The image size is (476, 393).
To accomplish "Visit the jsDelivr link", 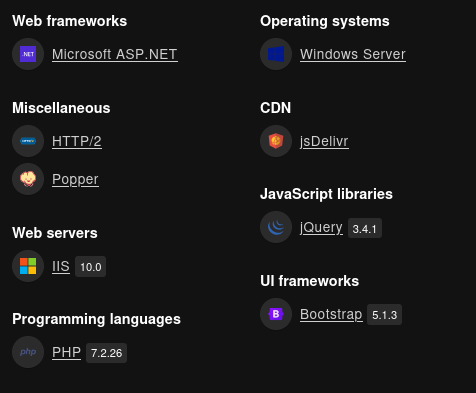I will click(x=324, y=141).
